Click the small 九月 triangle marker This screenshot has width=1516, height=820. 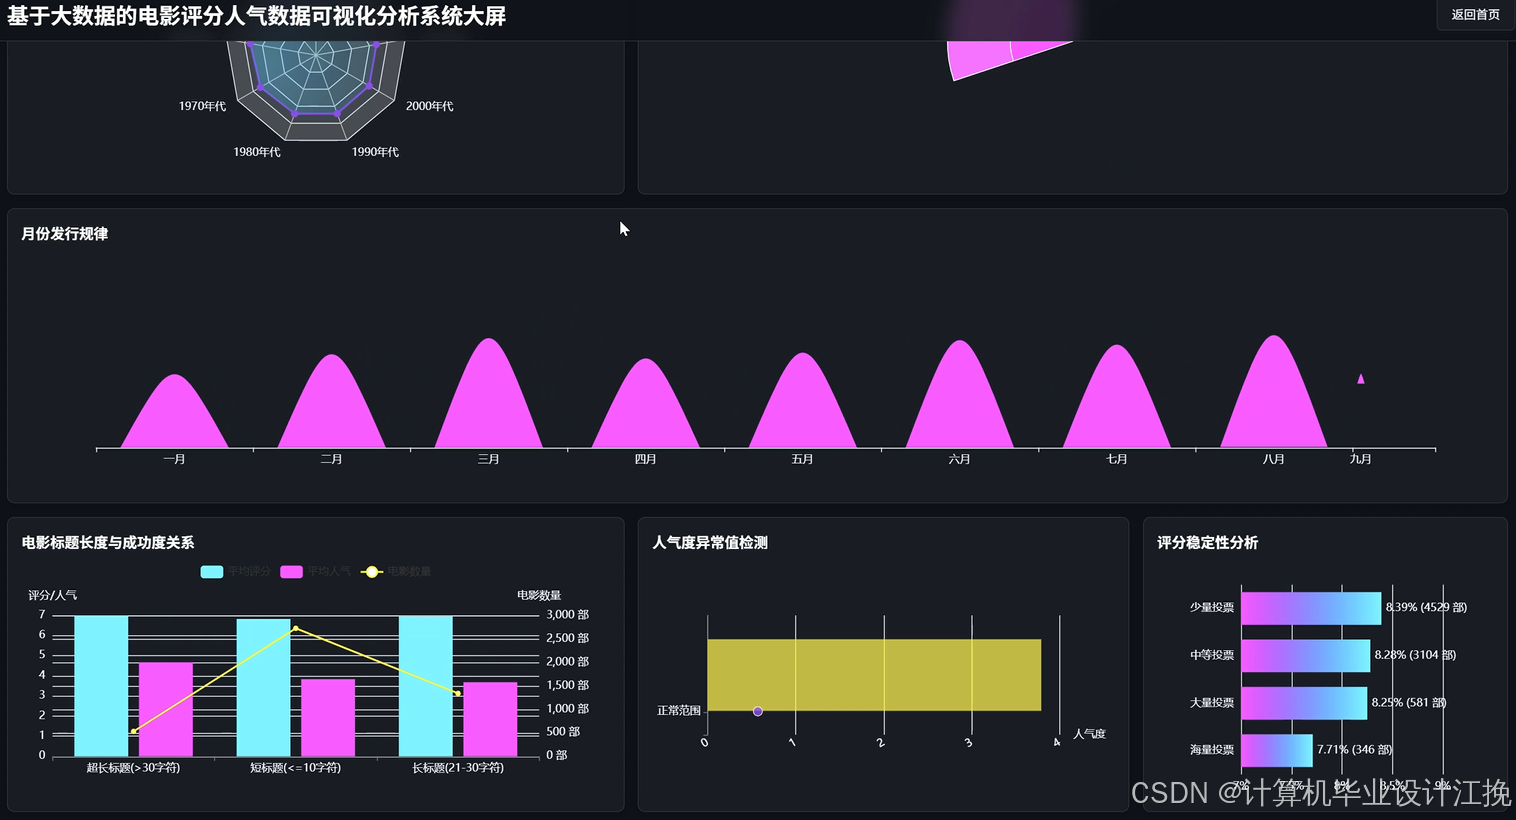point(1361,379)
